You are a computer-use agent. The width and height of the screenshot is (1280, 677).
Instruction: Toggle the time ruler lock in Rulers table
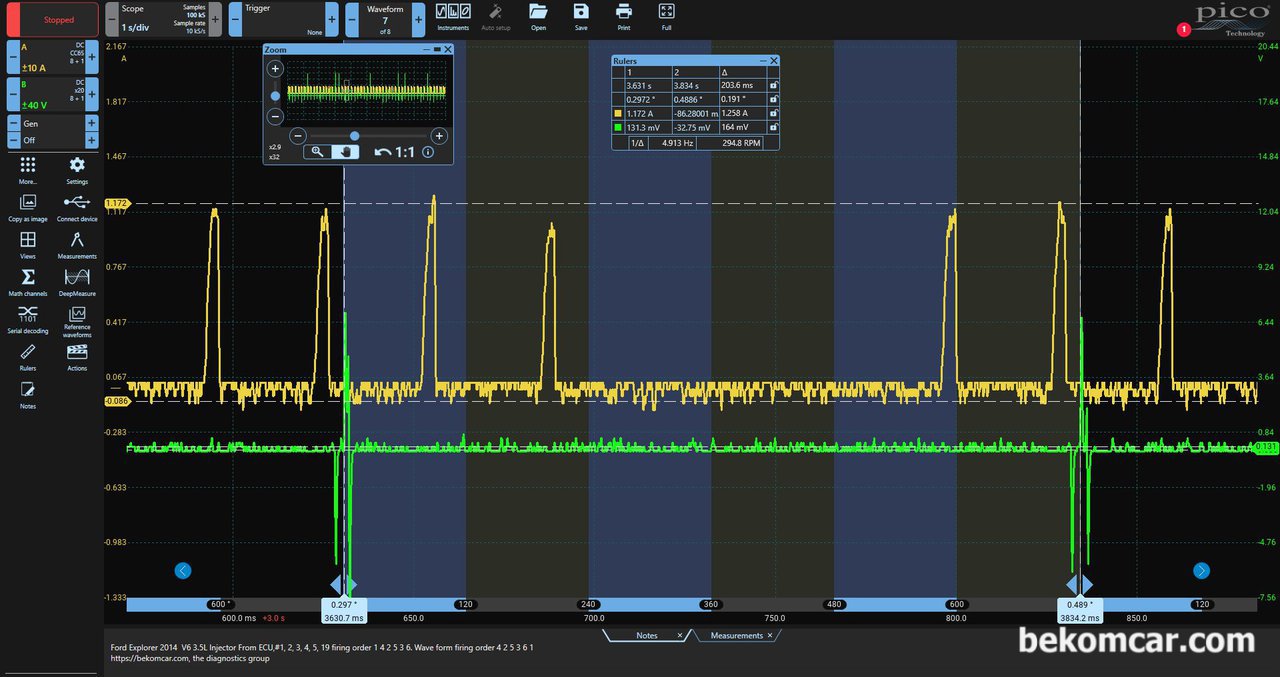pyautogui.click(x=772, y=86)
